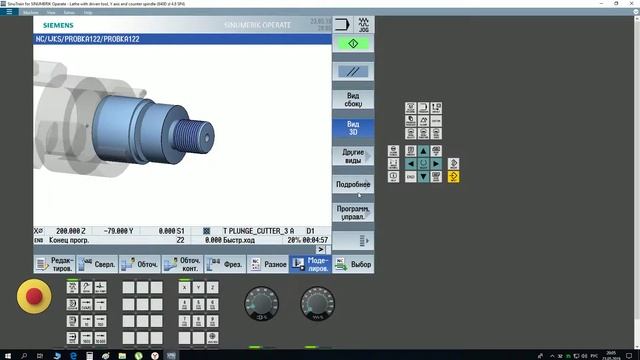Open the Machine menu
The image size is (640, 360).
(31, 13)
